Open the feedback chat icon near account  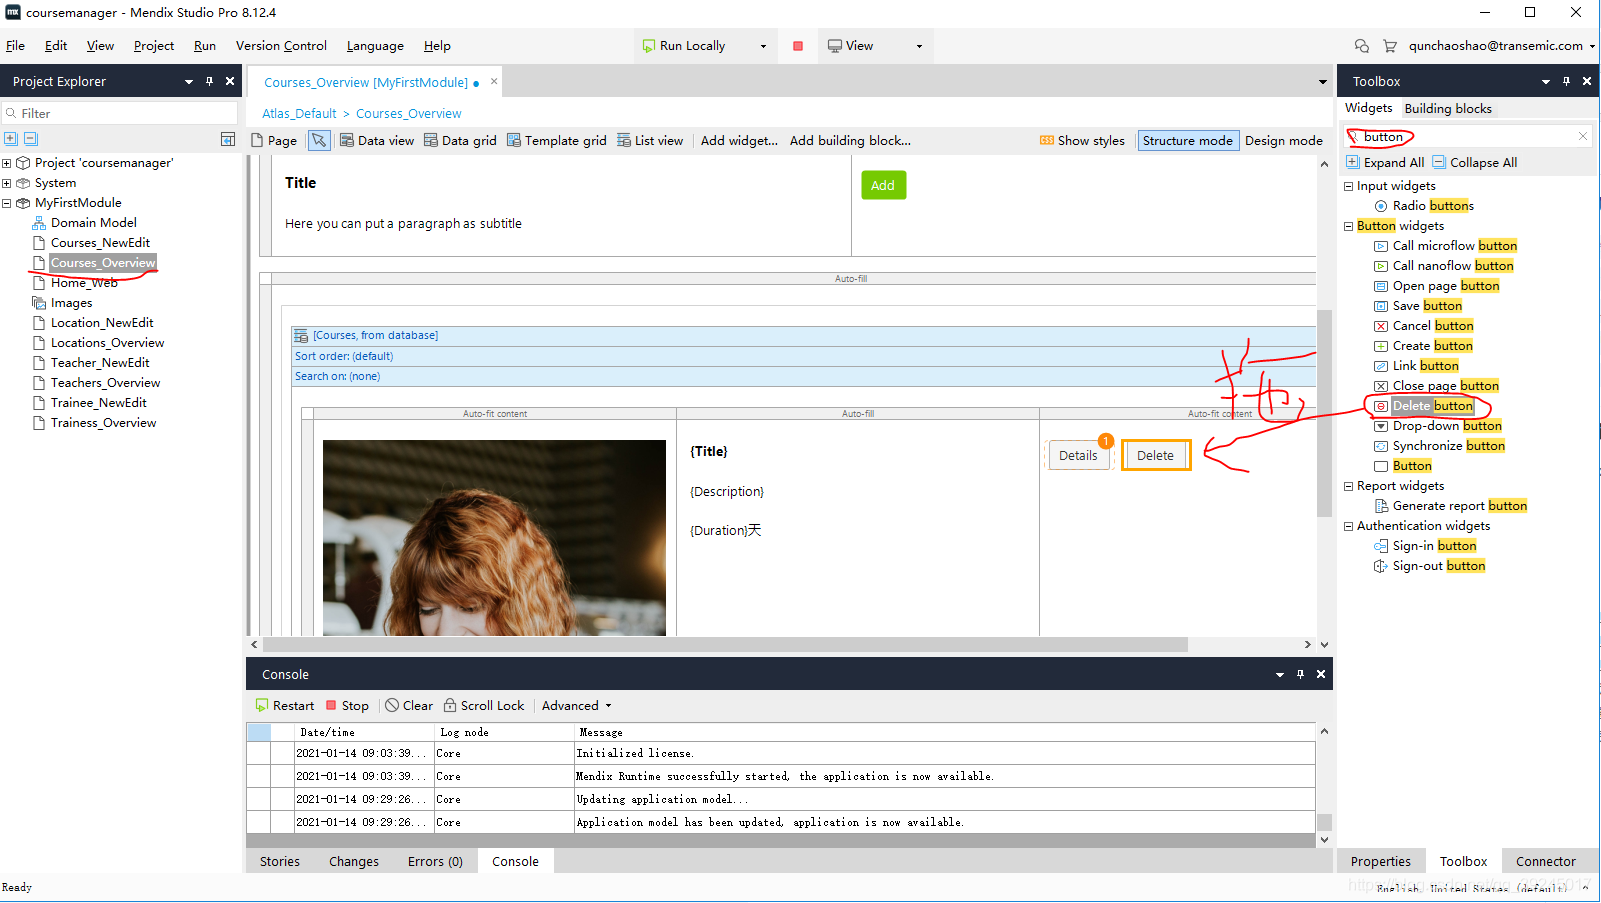(1362, 46)
